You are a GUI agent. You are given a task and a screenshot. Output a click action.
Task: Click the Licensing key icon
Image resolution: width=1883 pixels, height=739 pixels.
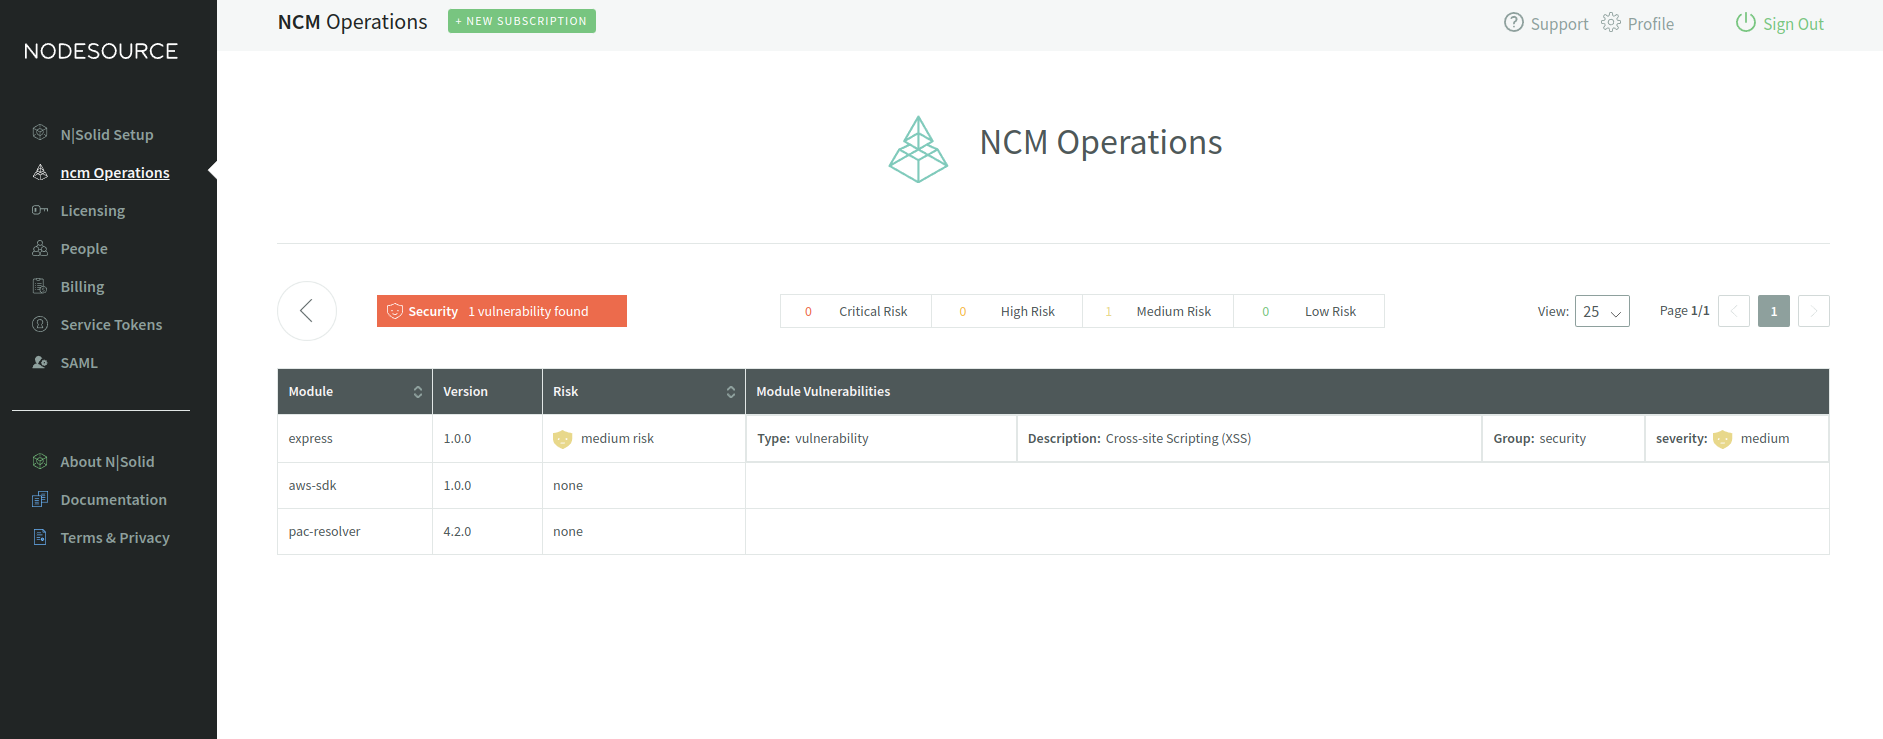(x=40, y=210)
